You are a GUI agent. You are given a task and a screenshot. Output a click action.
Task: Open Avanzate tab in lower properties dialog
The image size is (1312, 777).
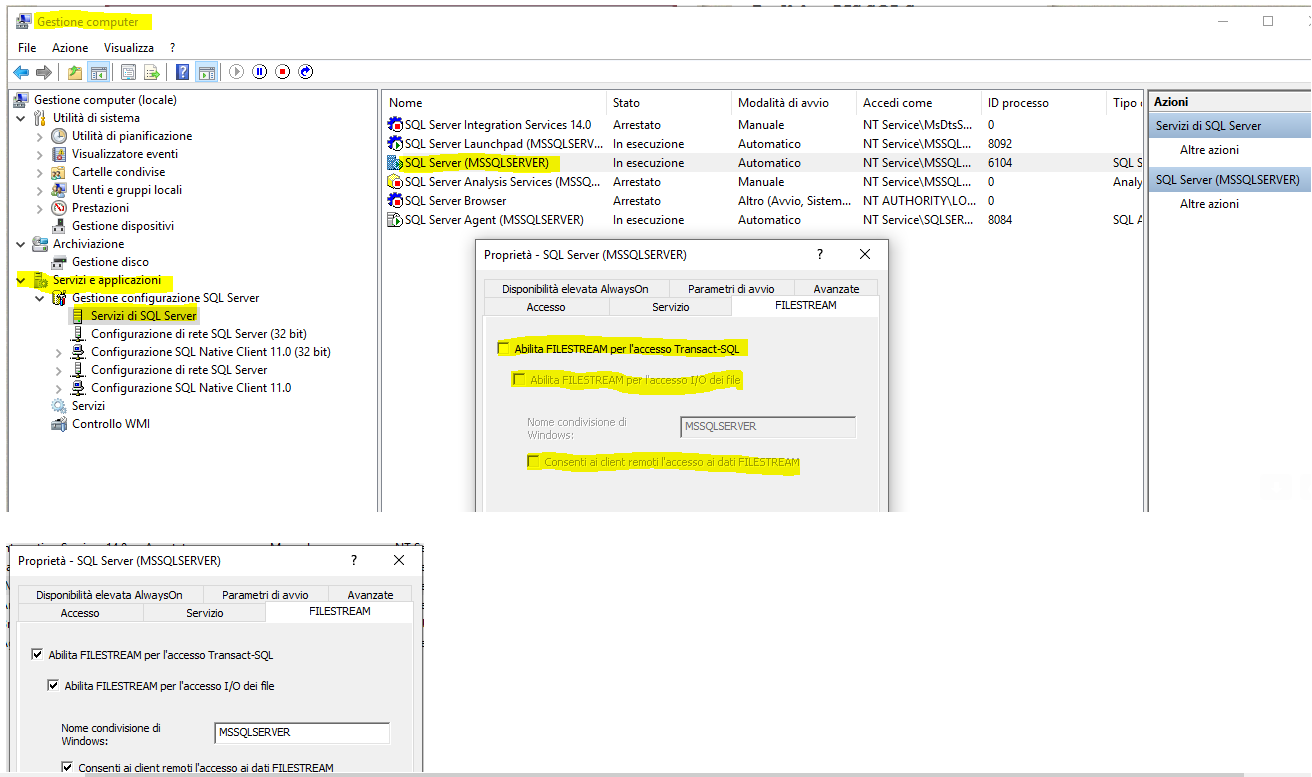(371, 595)
